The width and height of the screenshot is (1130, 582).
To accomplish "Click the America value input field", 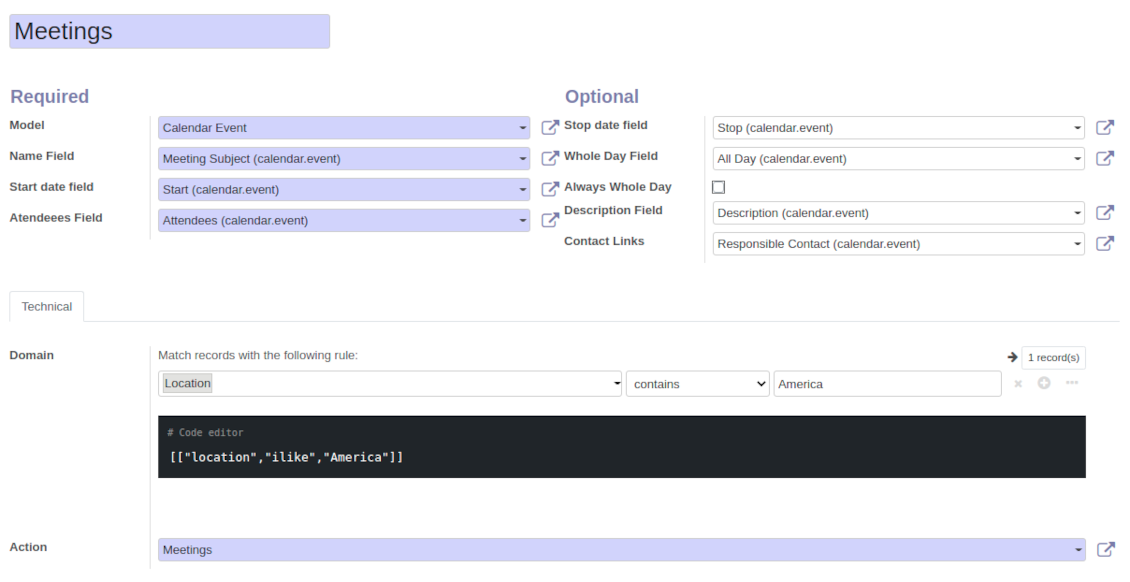I will (x=886, y=384).
